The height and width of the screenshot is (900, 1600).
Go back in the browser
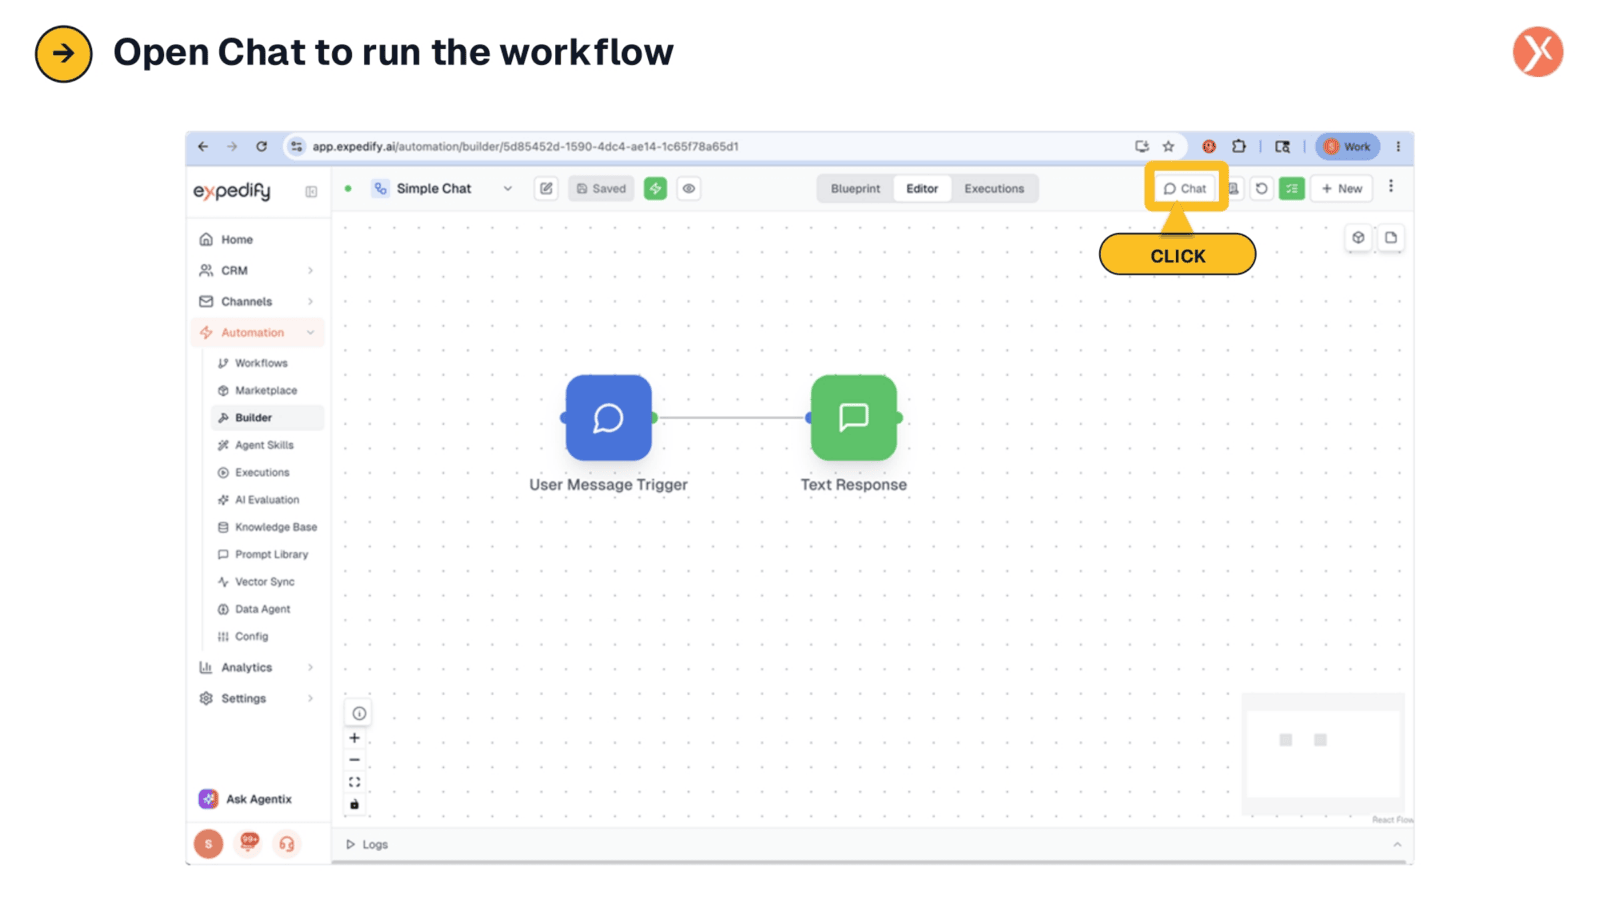pyautogui.click(x=203, y=147)
